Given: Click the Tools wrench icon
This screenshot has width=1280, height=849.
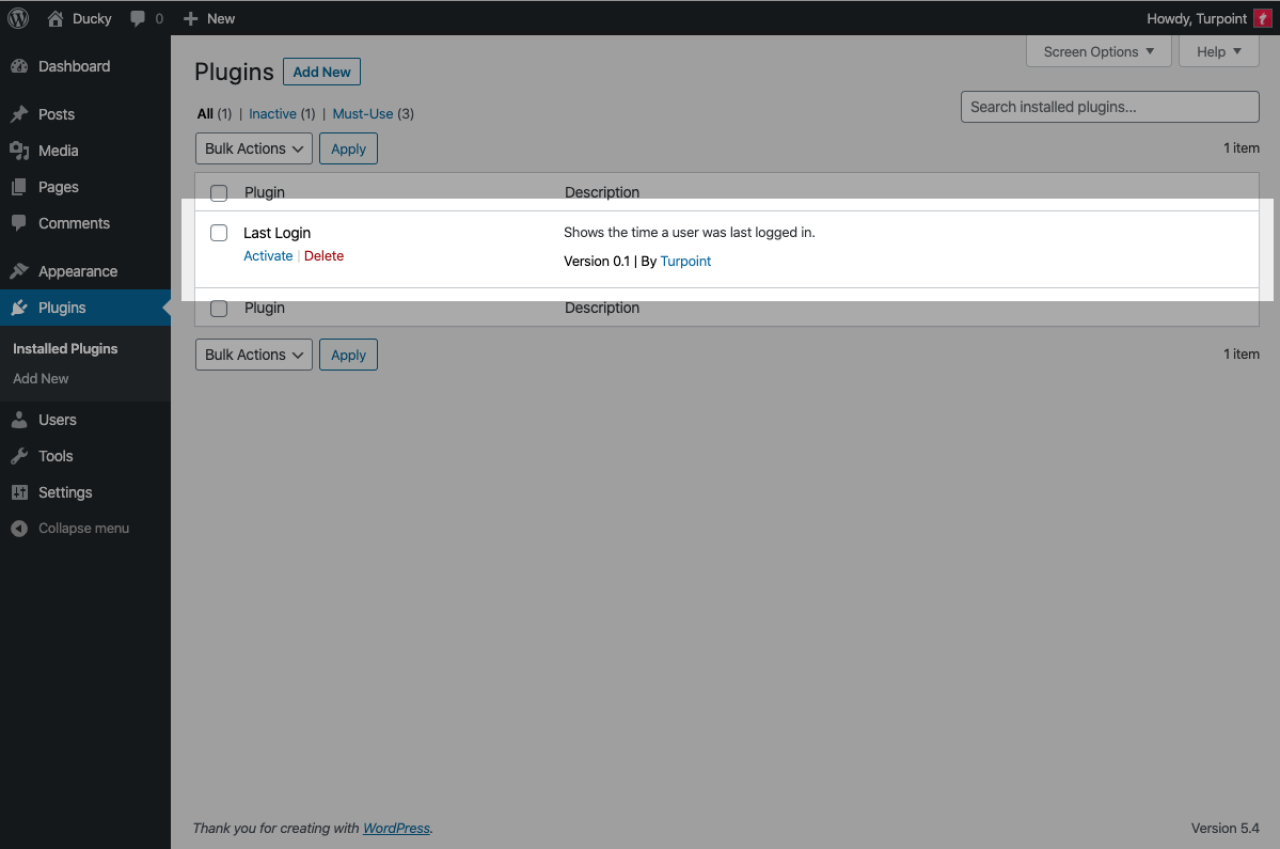Looking at the screenshot, I should 19,456.
